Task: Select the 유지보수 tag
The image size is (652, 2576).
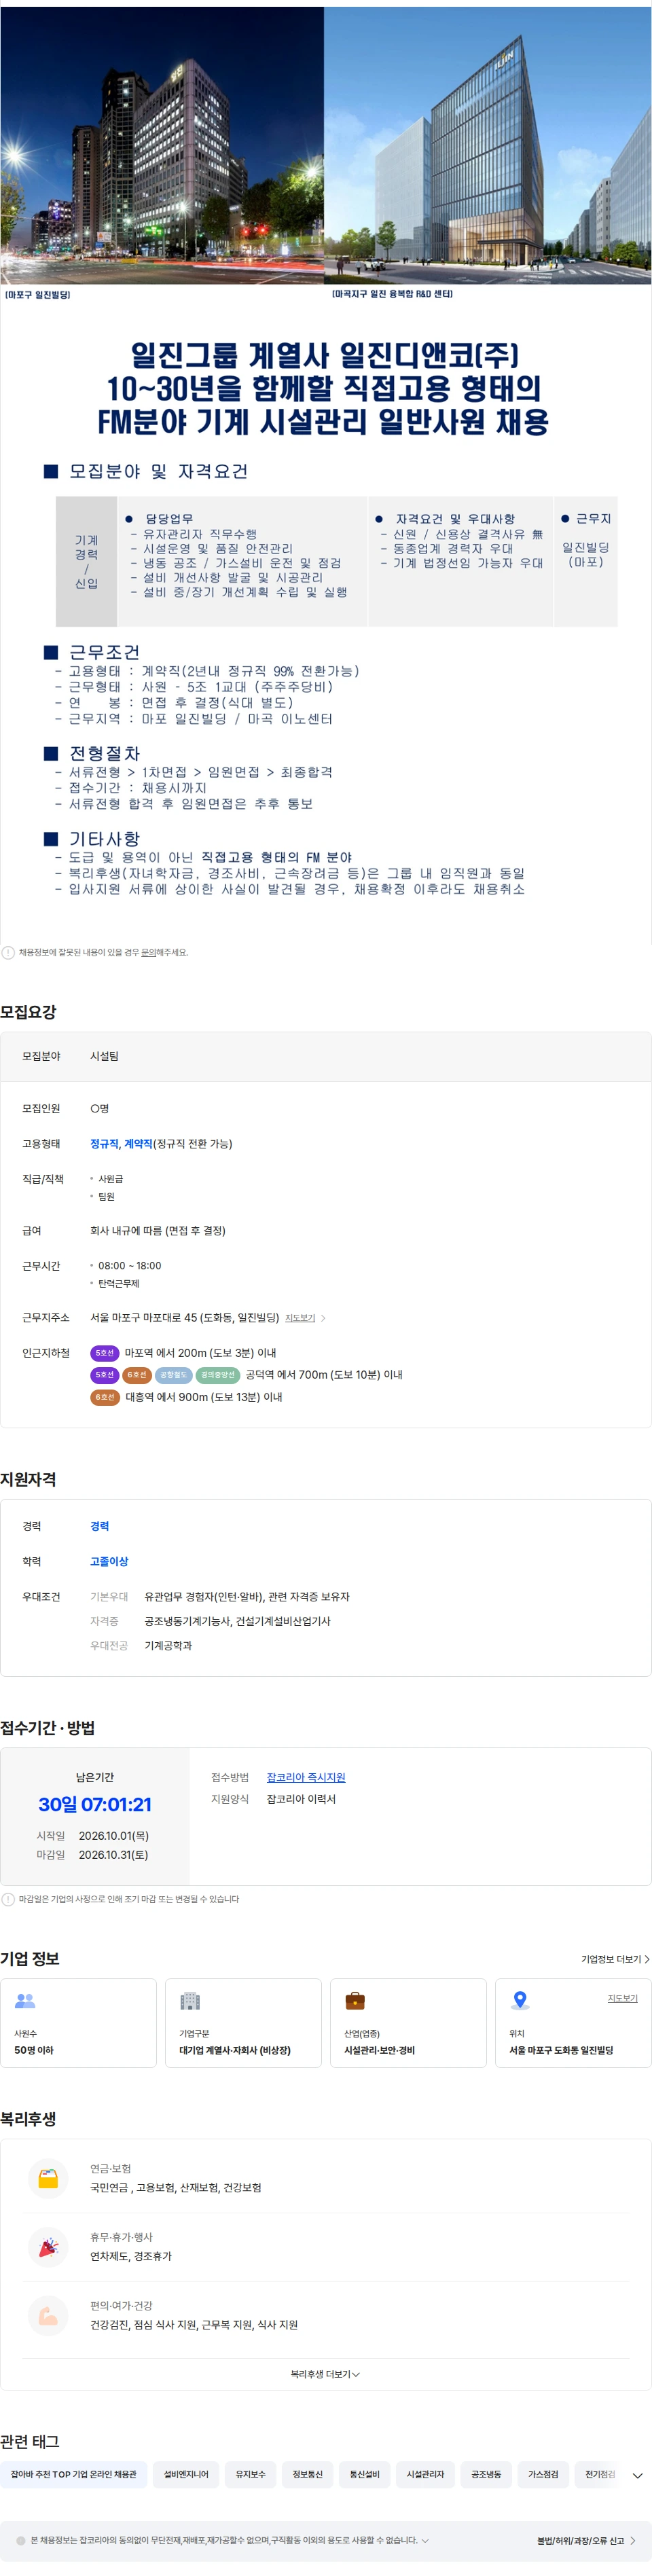Action: [x=250, y=2474]
